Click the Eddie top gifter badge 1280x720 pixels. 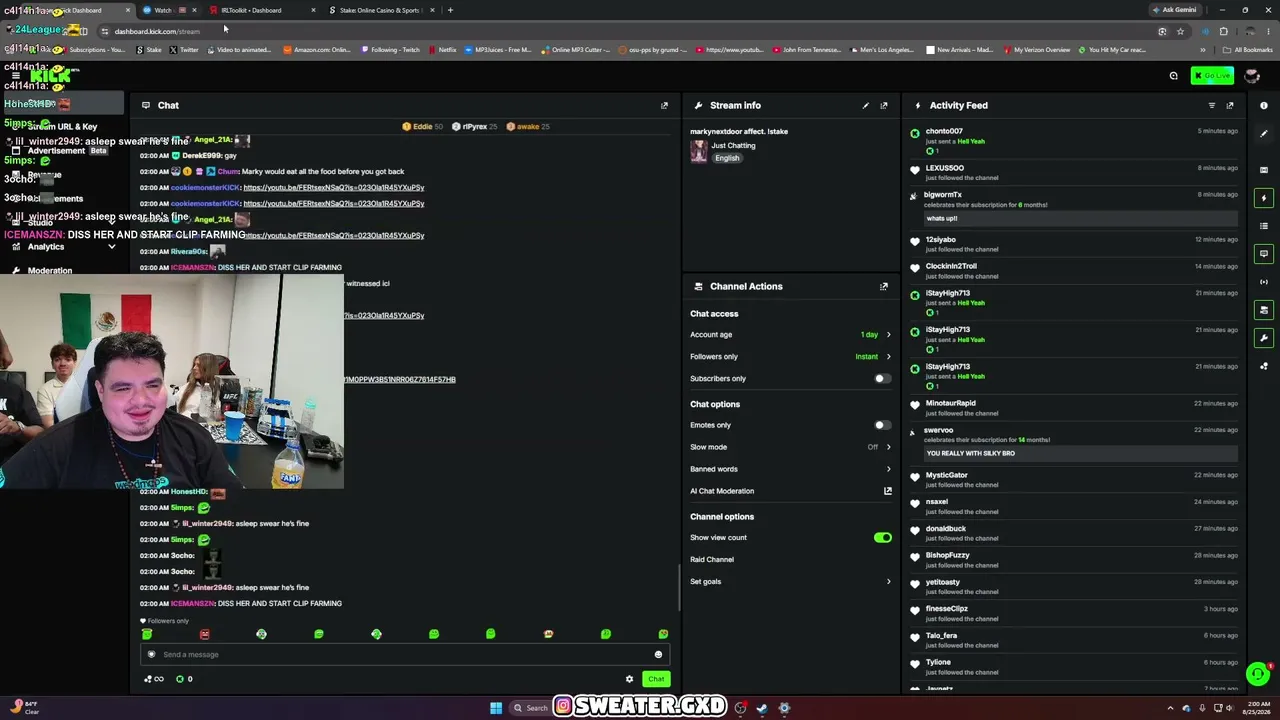[x=422, y=127]
